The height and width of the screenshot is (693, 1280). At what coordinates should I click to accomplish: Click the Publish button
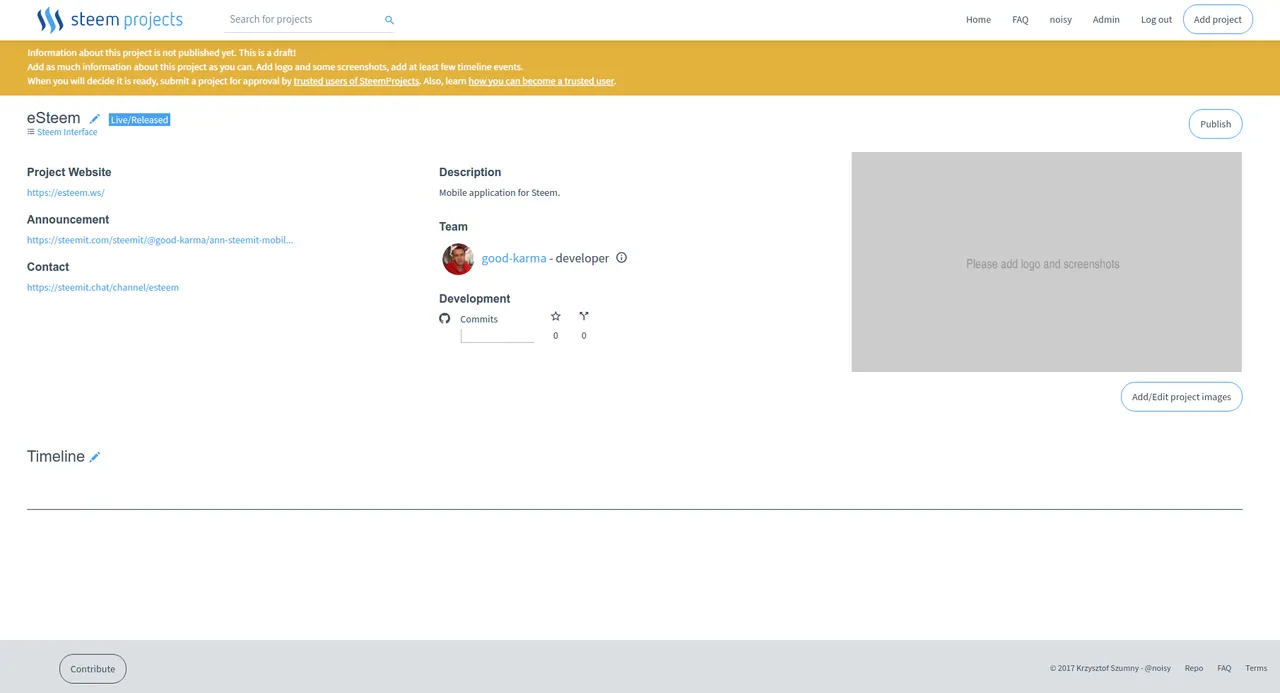(1215, 124)
